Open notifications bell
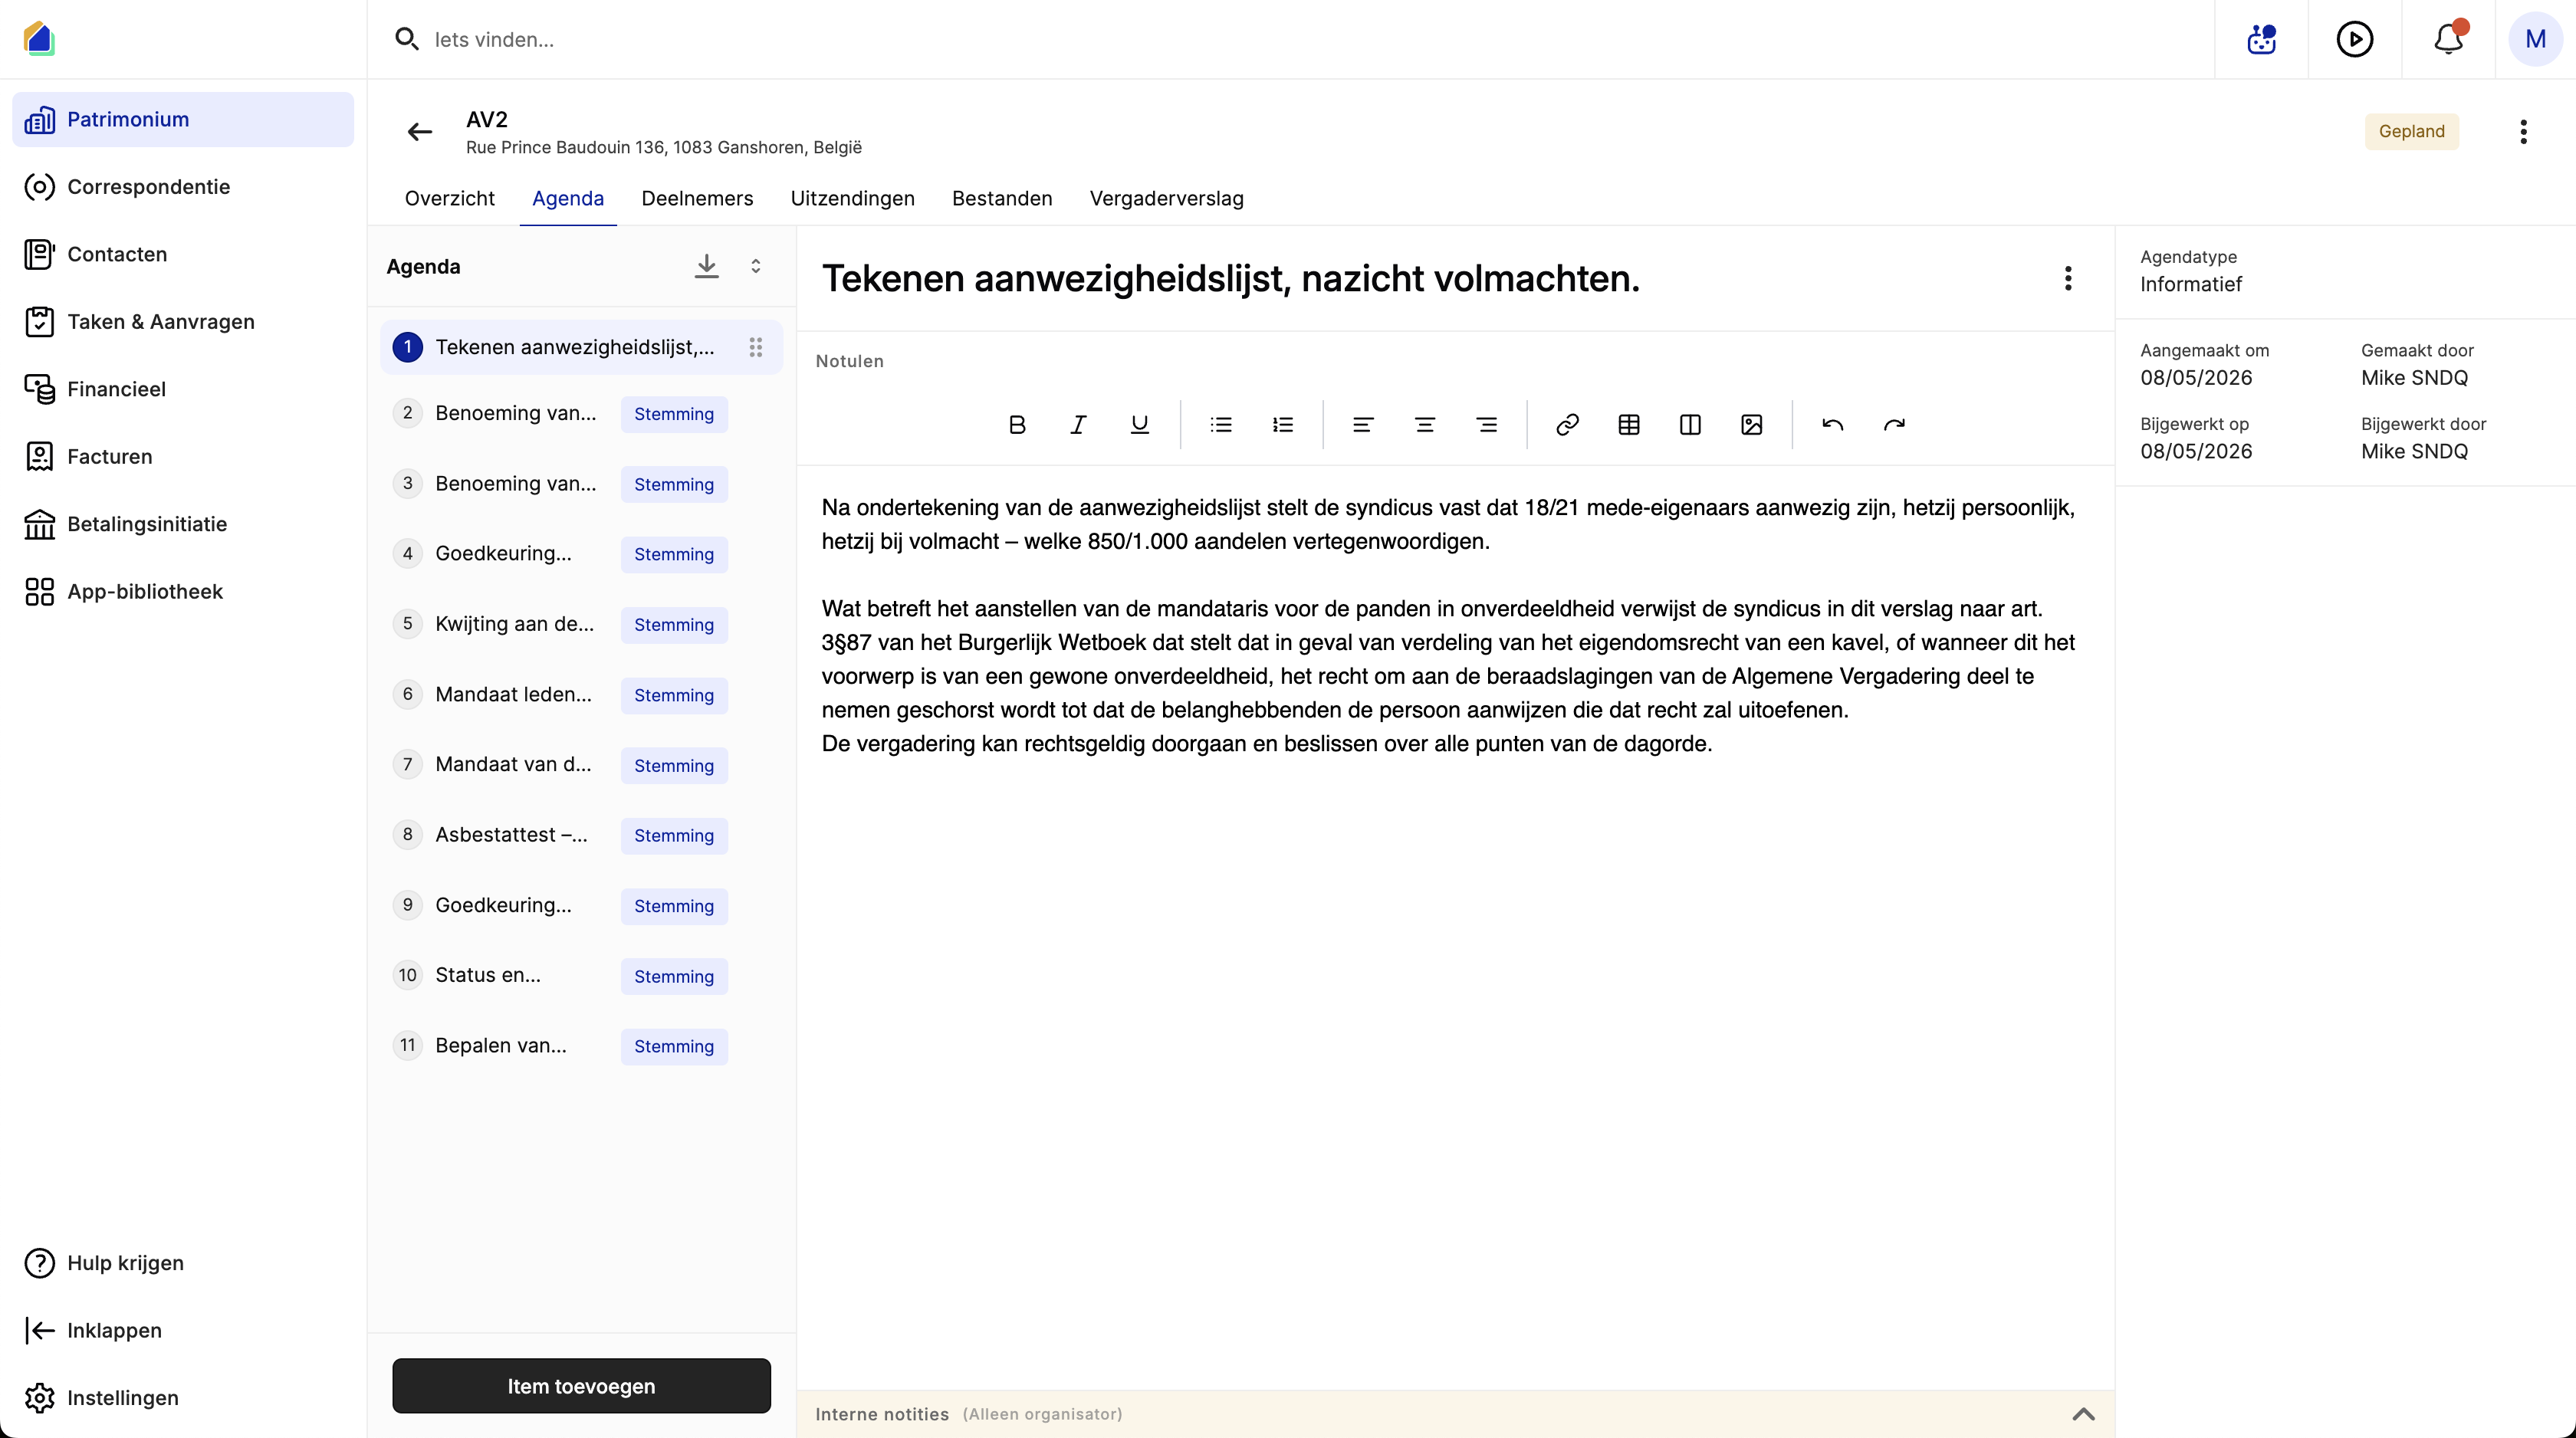The image size is (2576, 1438). pos(2449,39)
